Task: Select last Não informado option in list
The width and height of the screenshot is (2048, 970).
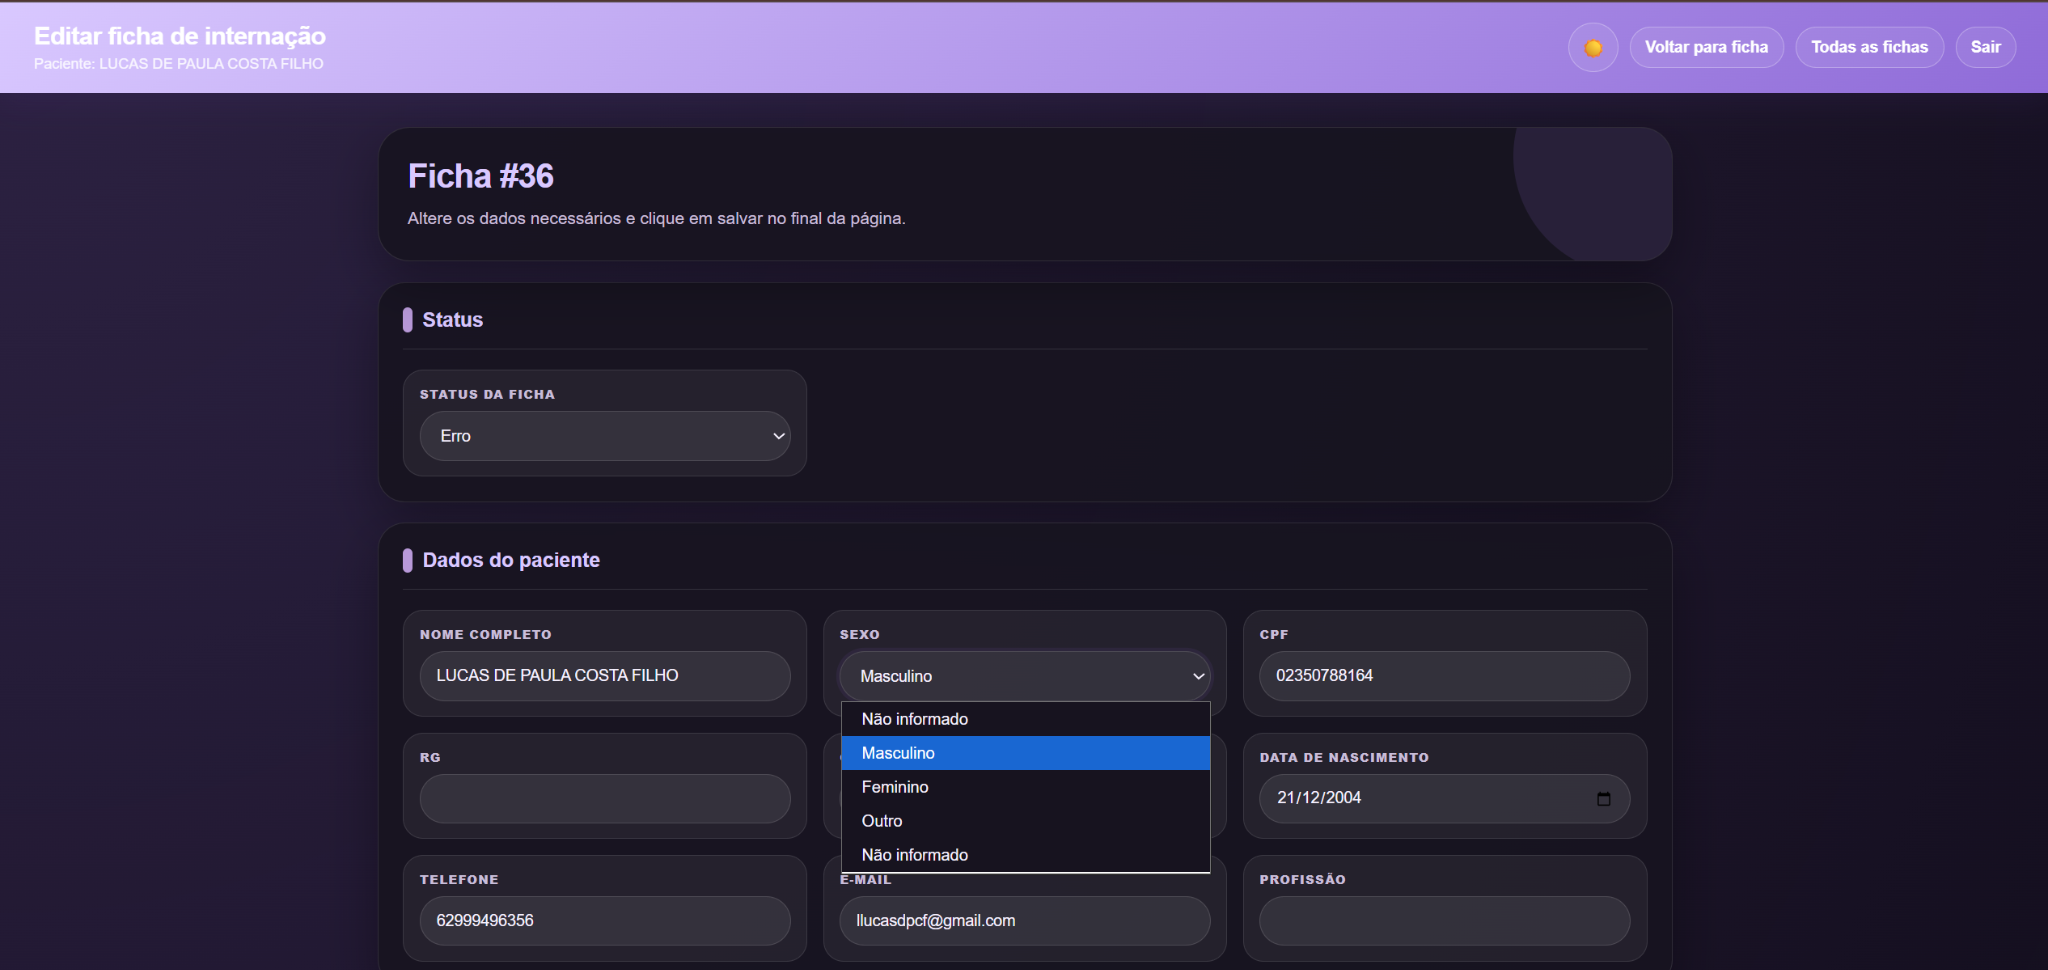Action: 1025,855
